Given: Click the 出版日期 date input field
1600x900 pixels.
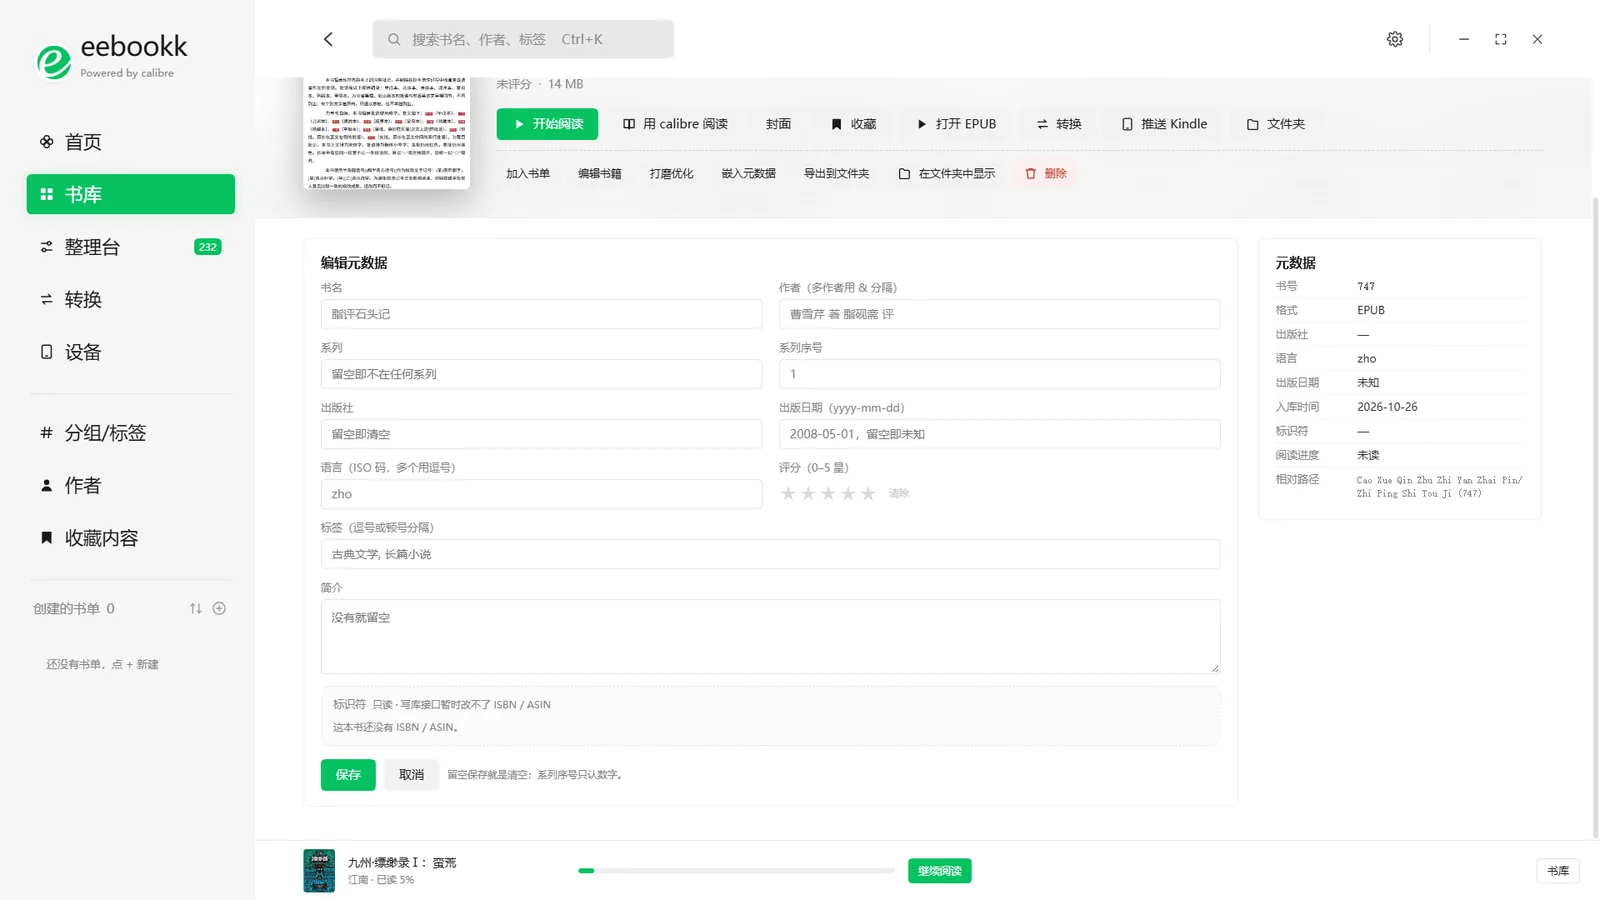Looking at the screenshot, I should [x=999, y=434].
